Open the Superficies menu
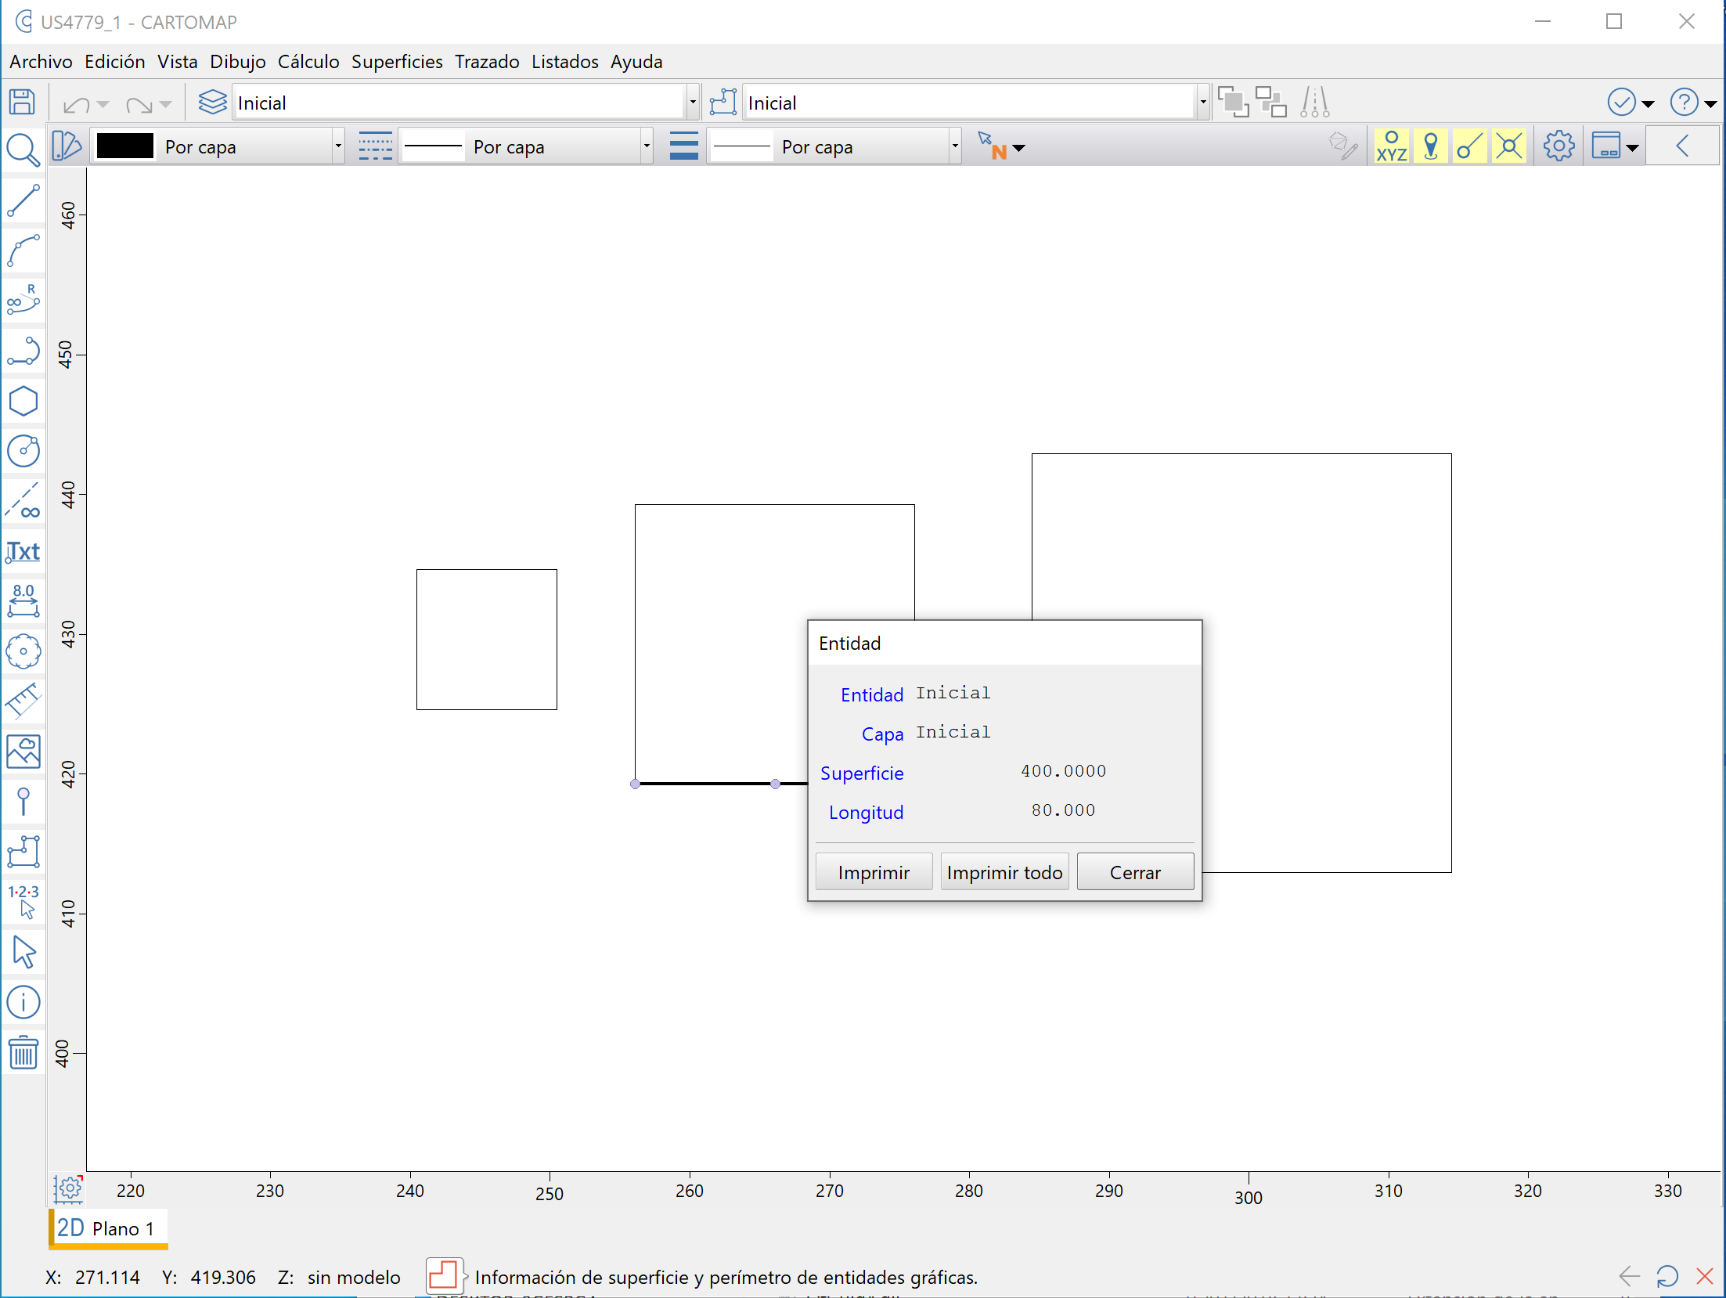 [x=397, y=61]
